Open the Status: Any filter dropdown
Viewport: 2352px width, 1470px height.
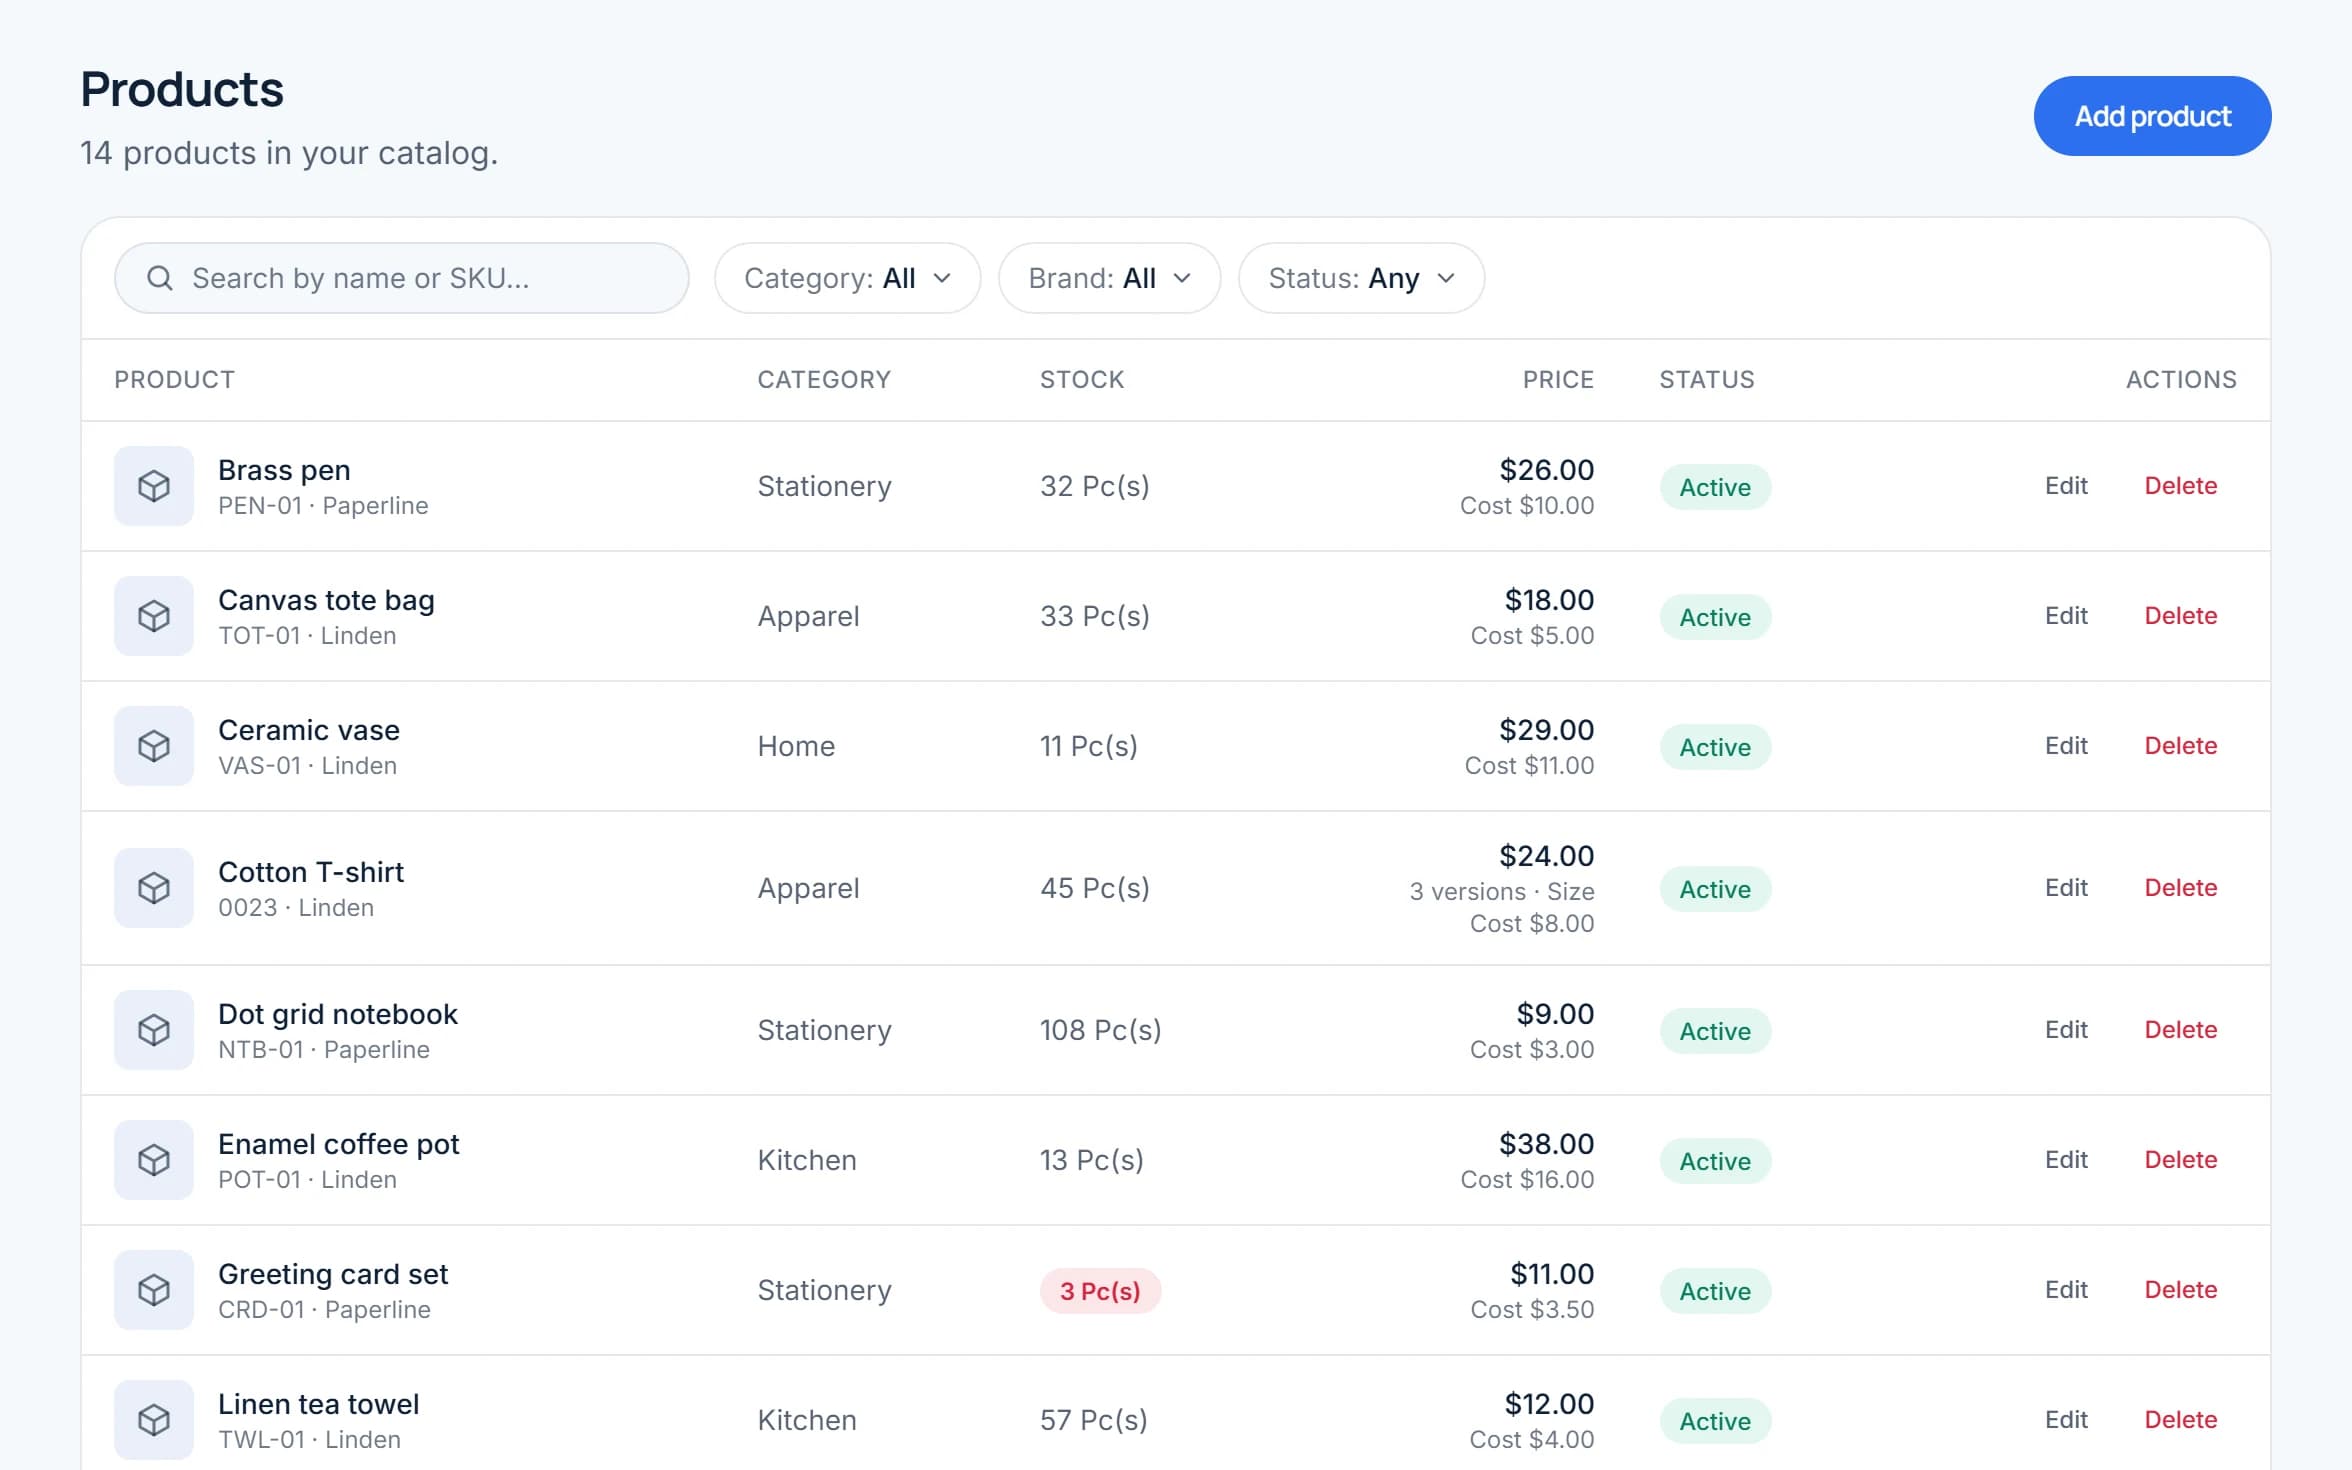pyautogui.click(x=1361, y=278)
